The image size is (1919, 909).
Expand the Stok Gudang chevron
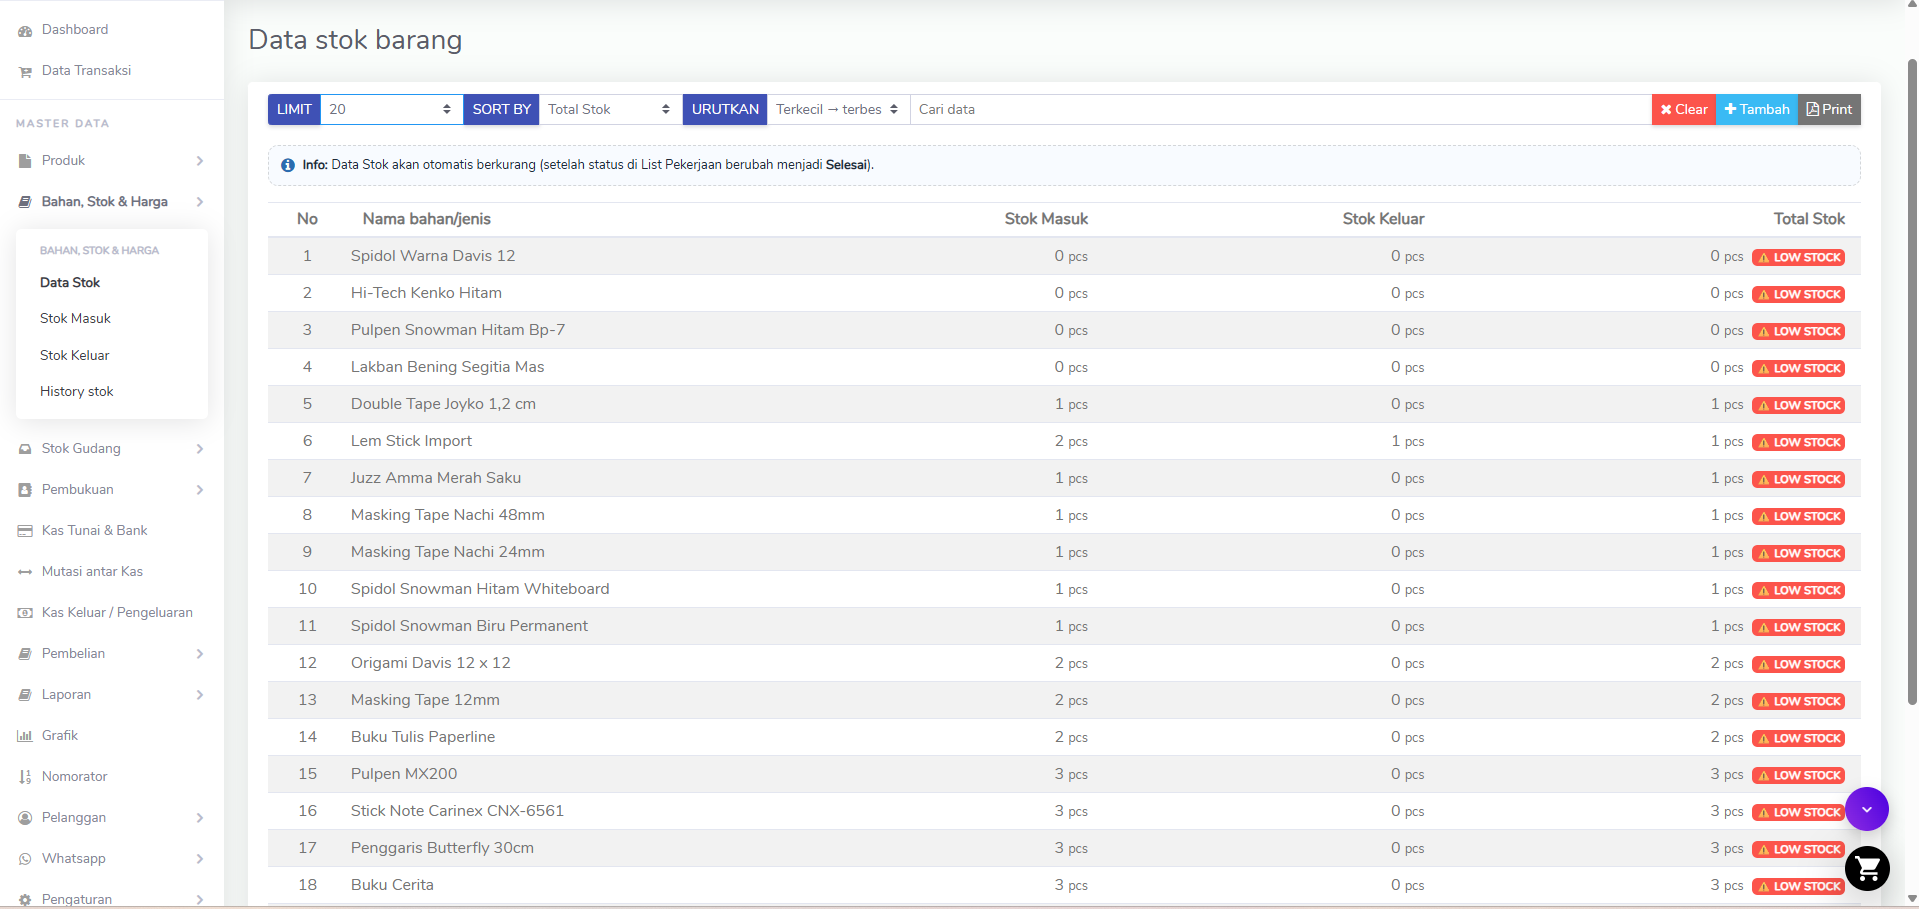200,449
